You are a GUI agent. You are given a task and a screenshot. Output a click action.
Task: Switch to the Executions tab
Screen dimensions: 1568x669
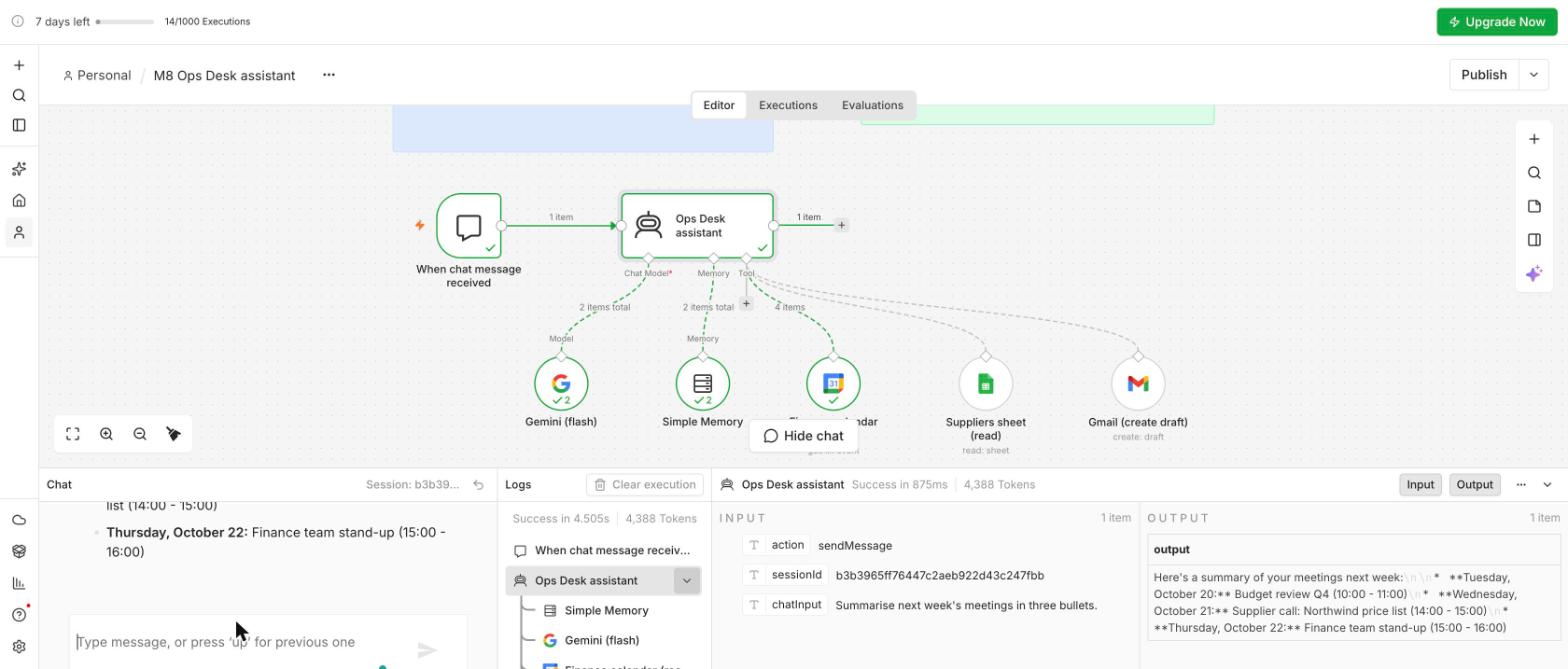tap(788, 105)
